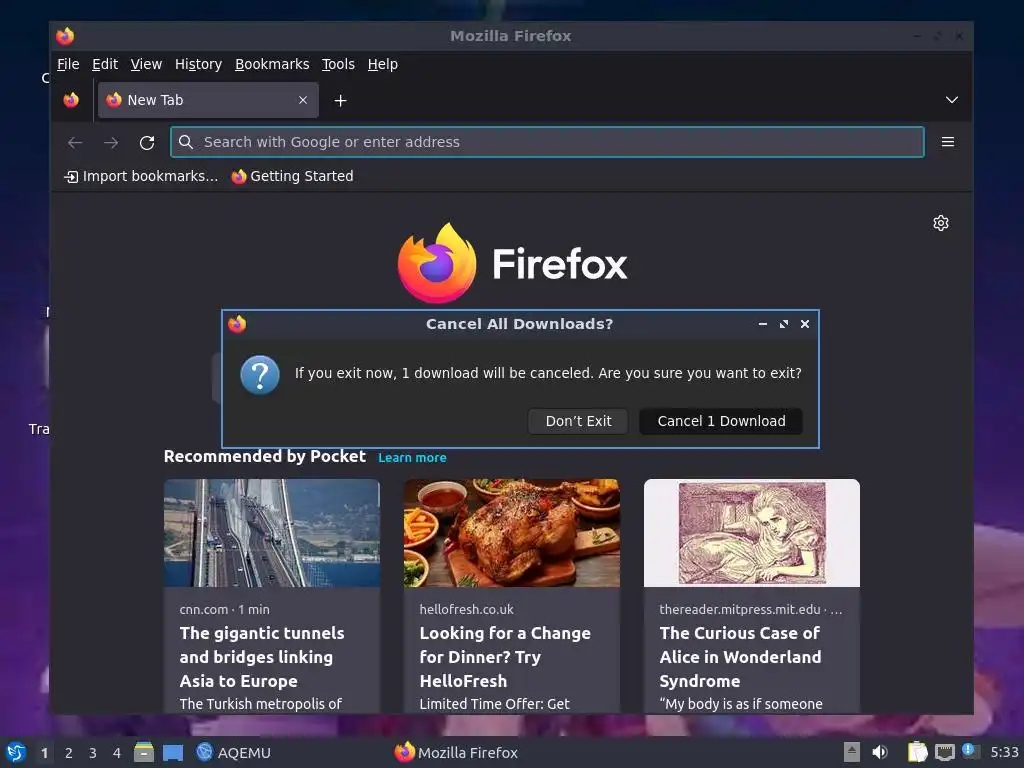Reload the current page
Viewport: 1024px width, 768px height.
click(147, 142)
